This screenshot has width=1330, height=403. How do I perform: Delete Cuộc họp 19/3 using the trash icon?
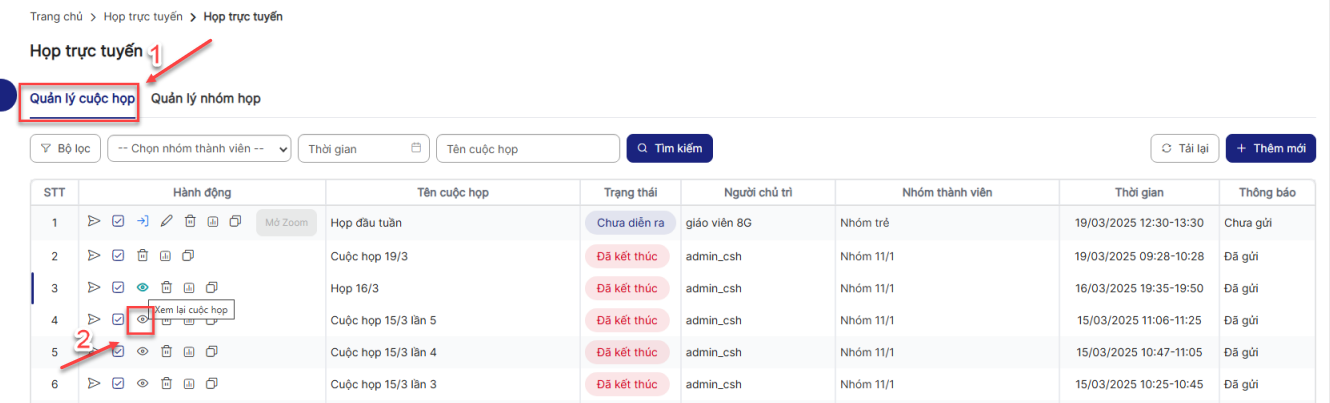142,256
